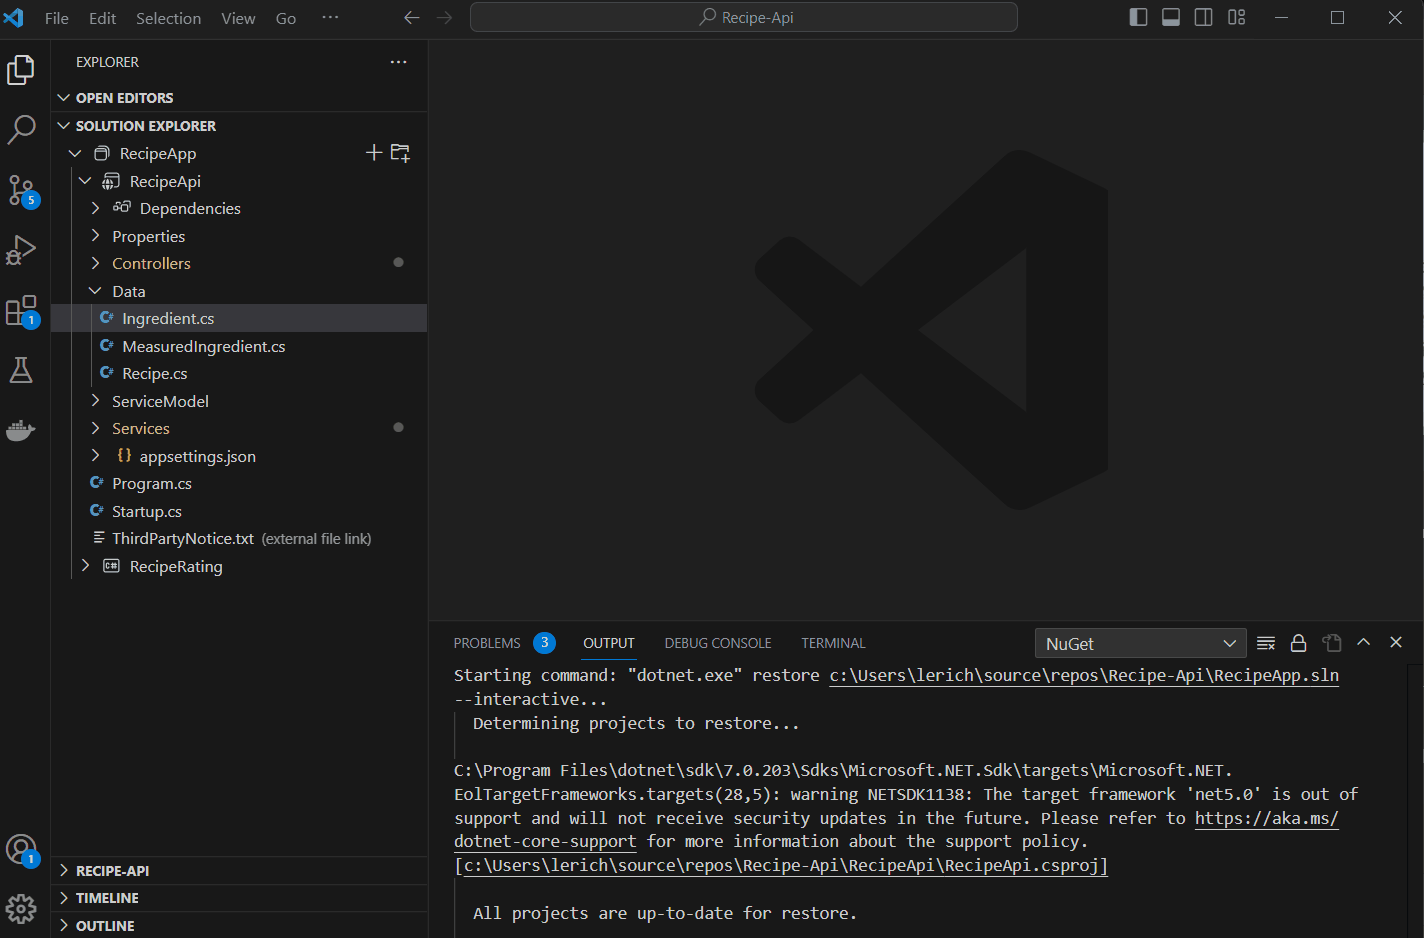1424x938 pixels.
Task: Open the Search view
Action: [x=22, y=130]
